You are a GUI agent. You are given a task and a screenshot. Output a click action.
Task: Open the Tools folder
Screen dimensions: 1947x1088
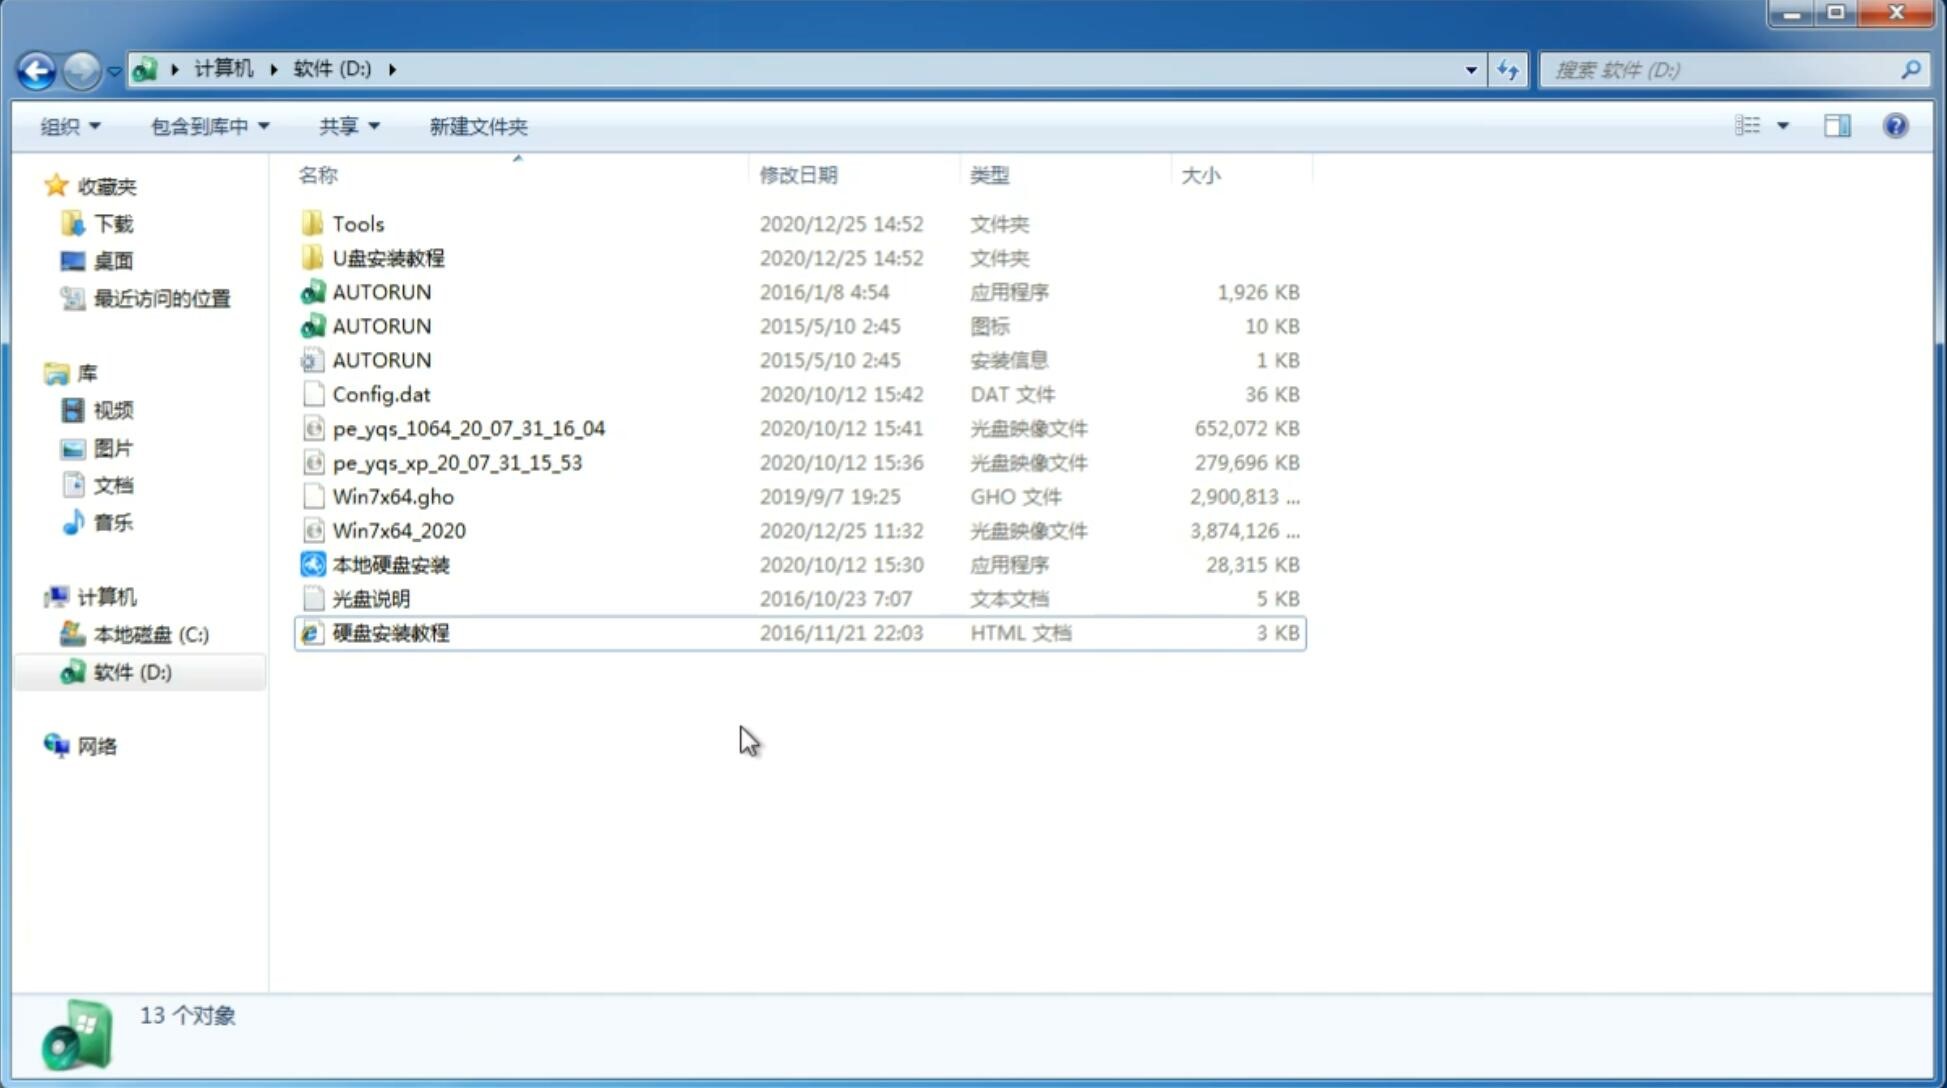pyautogui.click(x=357, y=223)
